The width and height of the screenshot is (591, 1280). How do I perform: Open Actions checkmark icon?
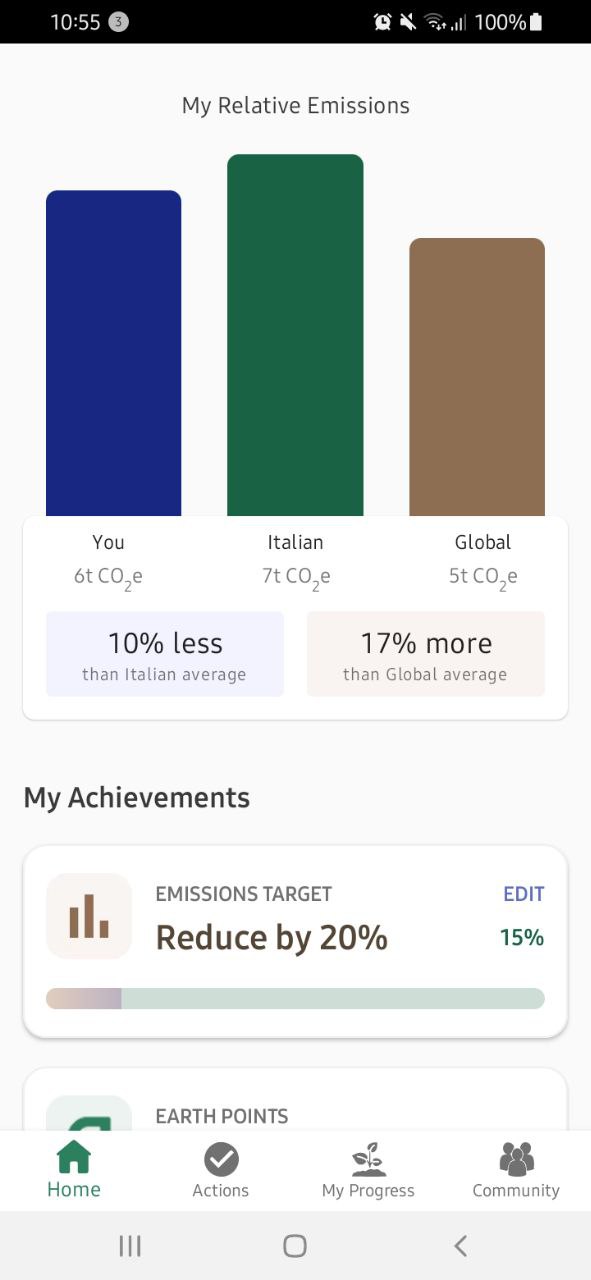[x=221, y=1159]
